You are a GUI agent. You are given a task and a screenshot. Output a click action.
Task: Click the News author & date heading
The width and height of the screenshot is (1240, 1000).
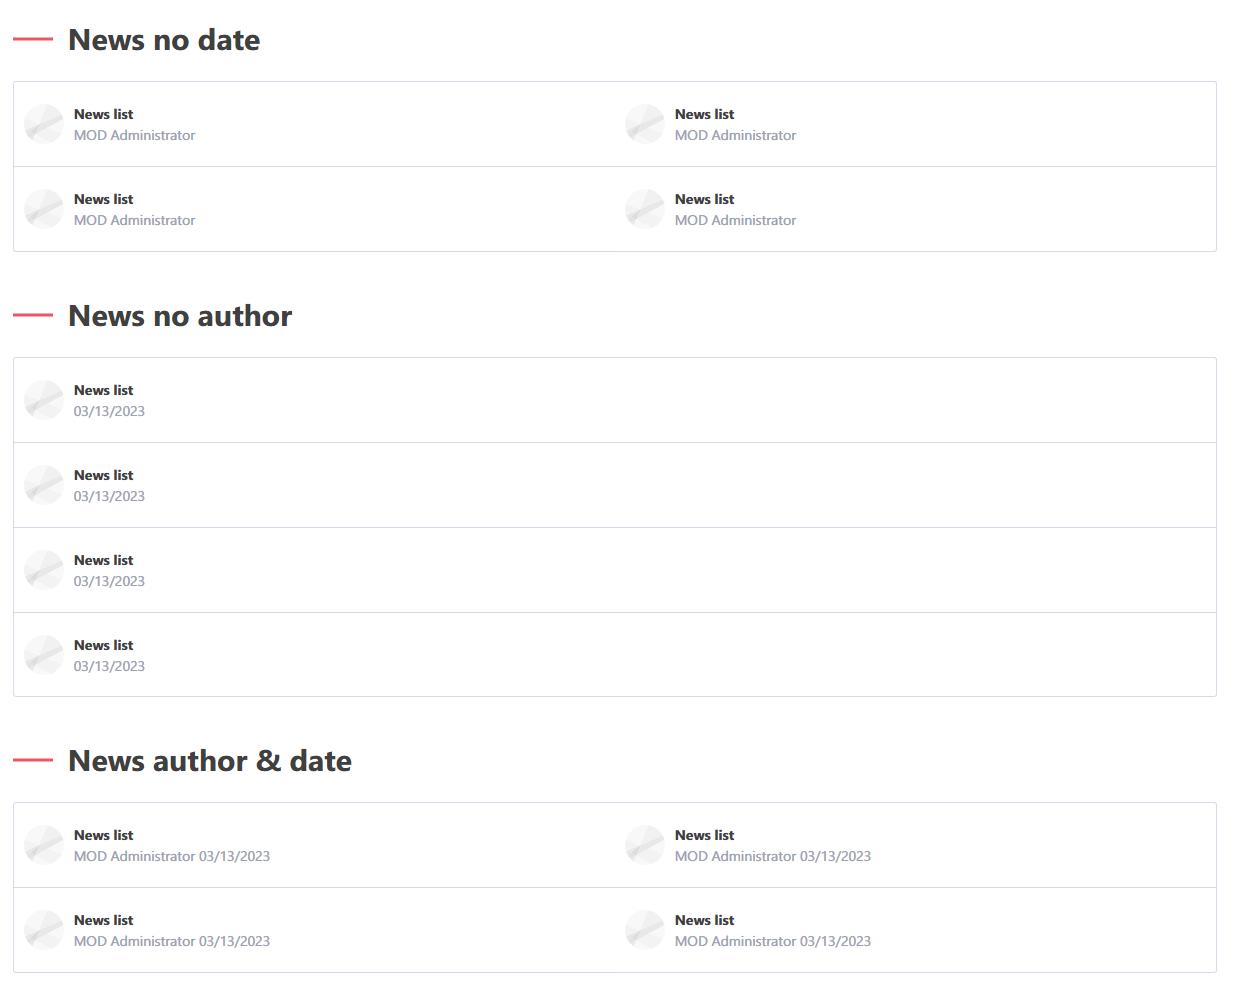tap(210, 761)
